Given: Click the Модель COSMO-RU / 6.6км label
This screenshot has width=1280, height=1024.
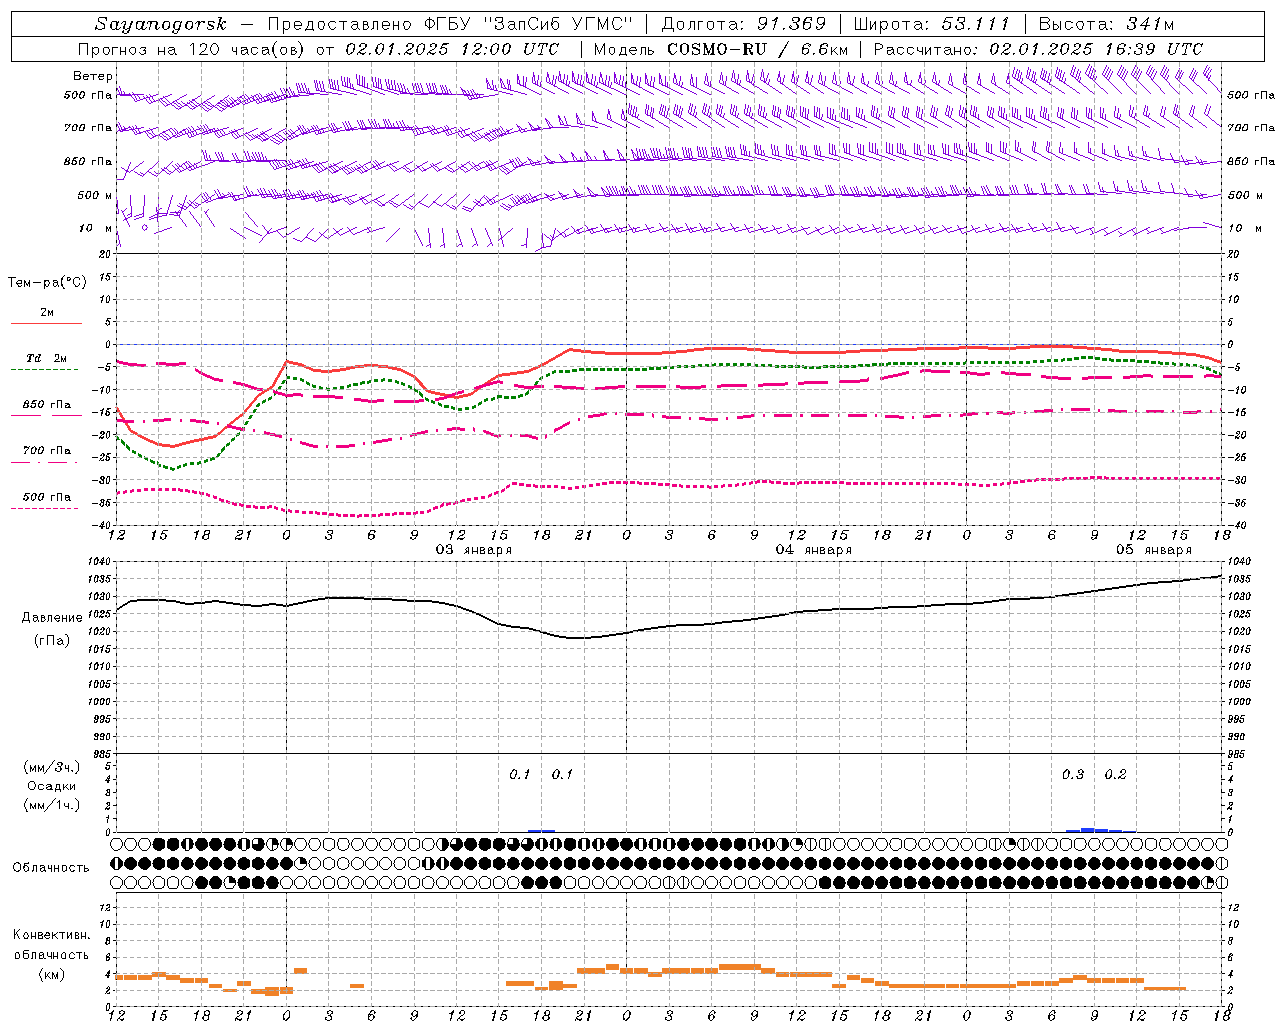Looking at the screenshot, I should tap(721, 49).
